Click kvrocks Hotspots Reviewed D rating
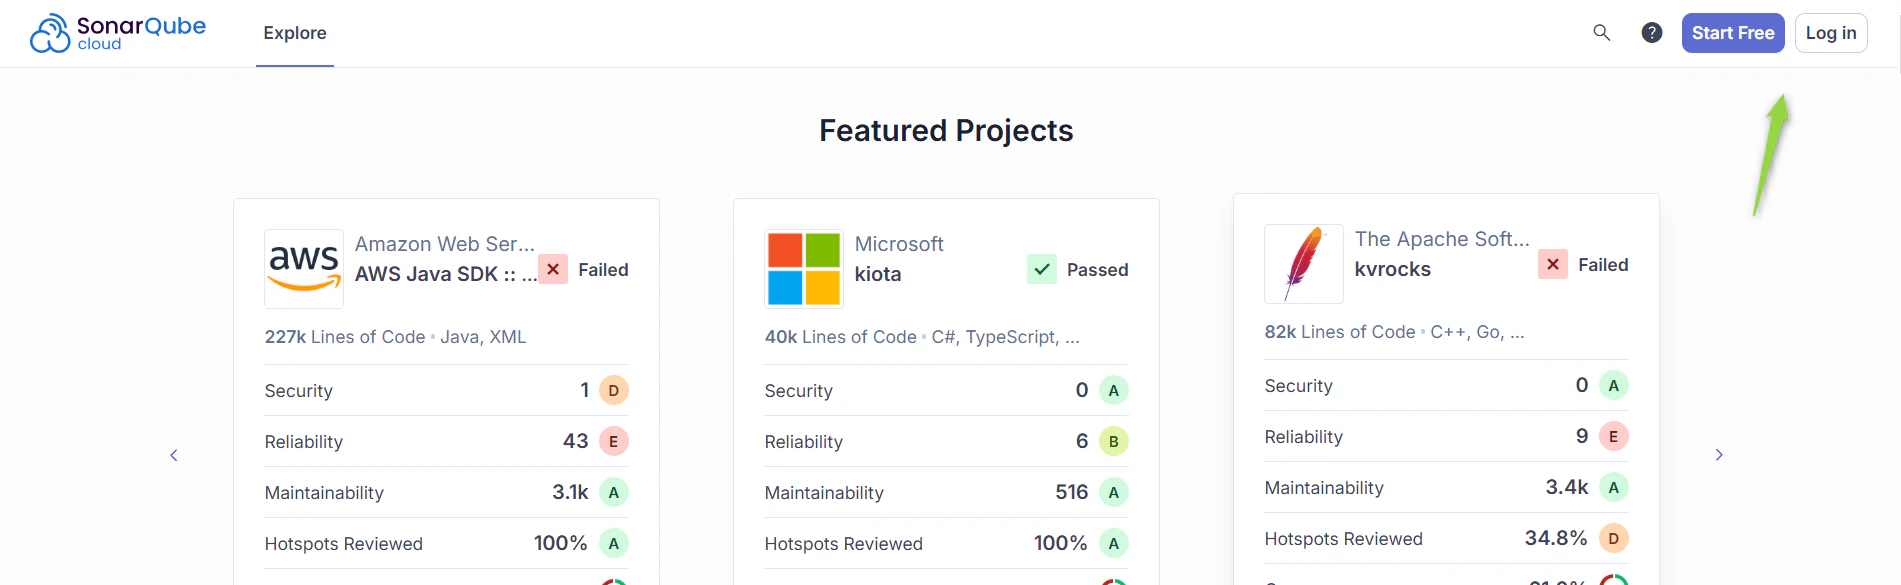1901x585 pixels. point(1614,538)
